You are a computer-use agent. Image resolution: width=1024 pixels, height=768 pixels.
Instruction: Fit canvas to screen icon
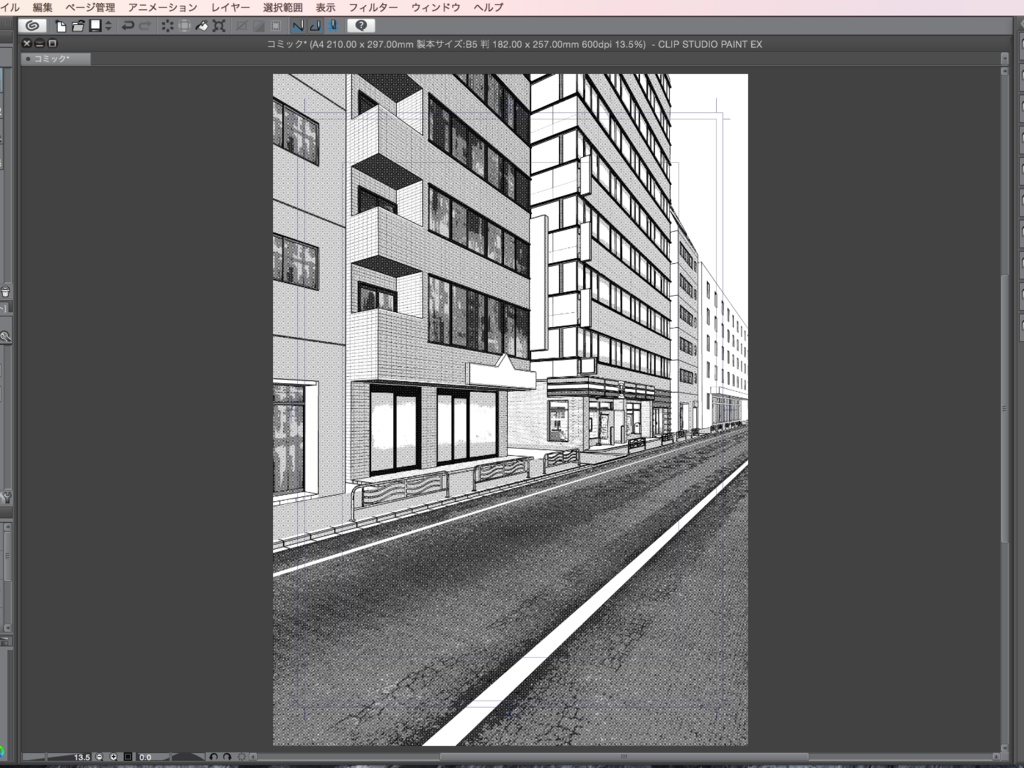pos(128,757)
